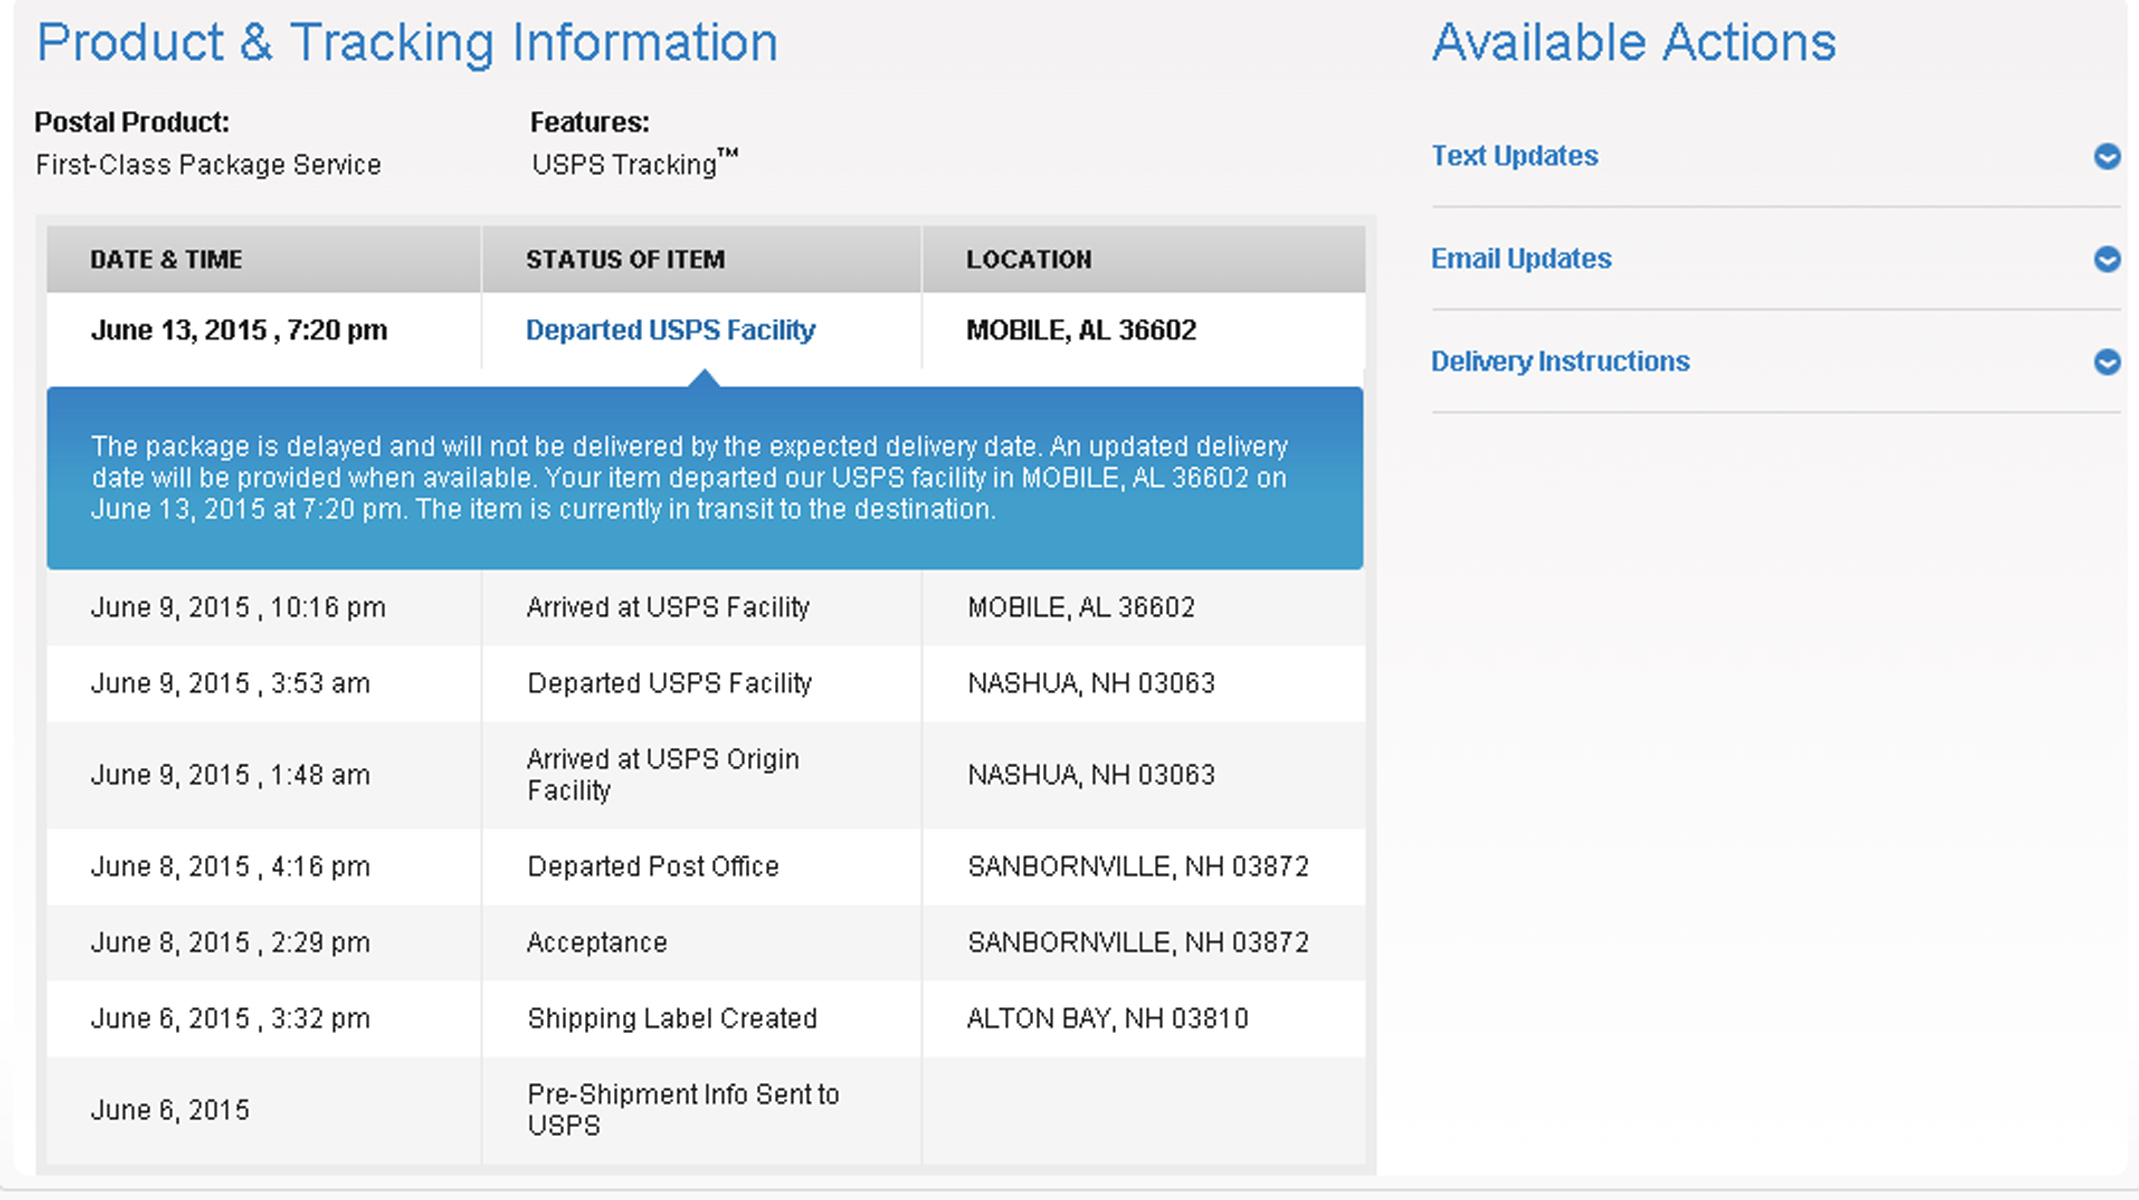Click the blue delayed-package message box
The height and width of the screenshot is (1200, 2139).
click(705, 478)
